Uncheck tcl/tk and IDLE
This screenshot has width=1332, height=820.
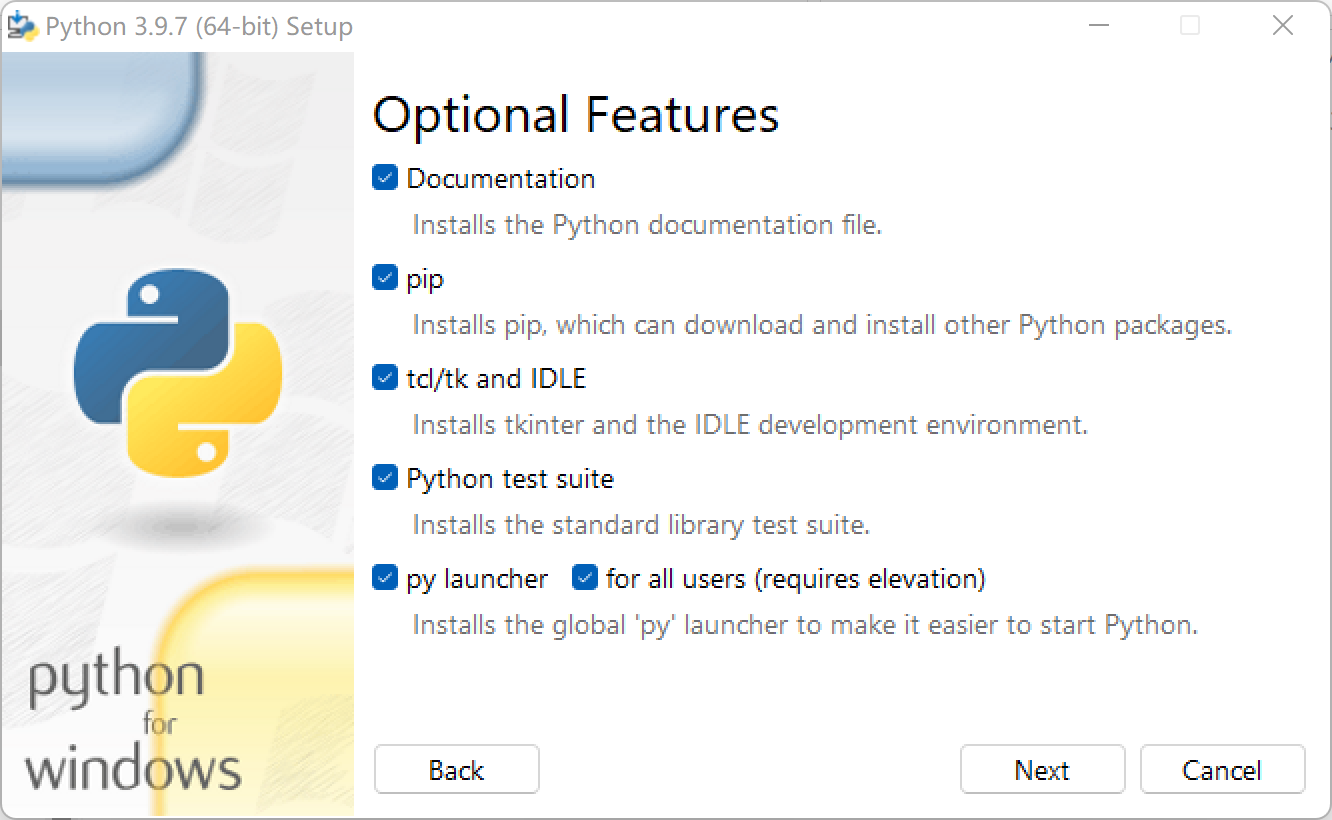(384, 377)
